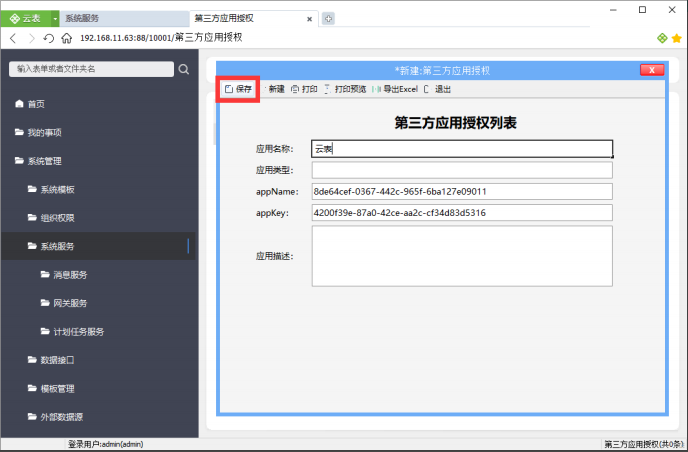Open 消息服务 folder

(64, 275)
